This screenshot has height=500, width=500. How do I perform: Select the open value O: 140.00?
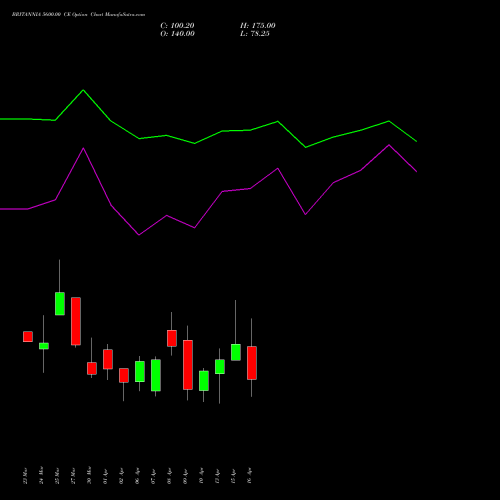pyautogui.click(x=177, y=34)
